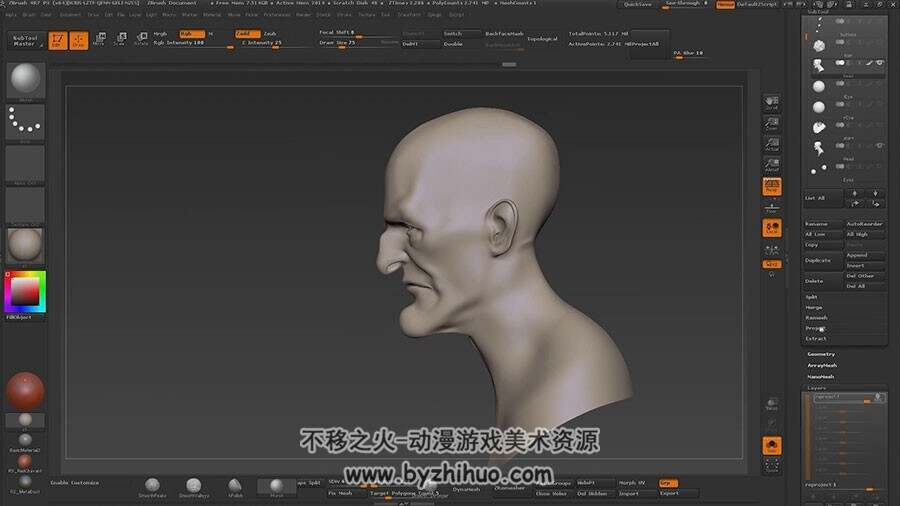Select the Move transform tool

[x=99, y=40]
